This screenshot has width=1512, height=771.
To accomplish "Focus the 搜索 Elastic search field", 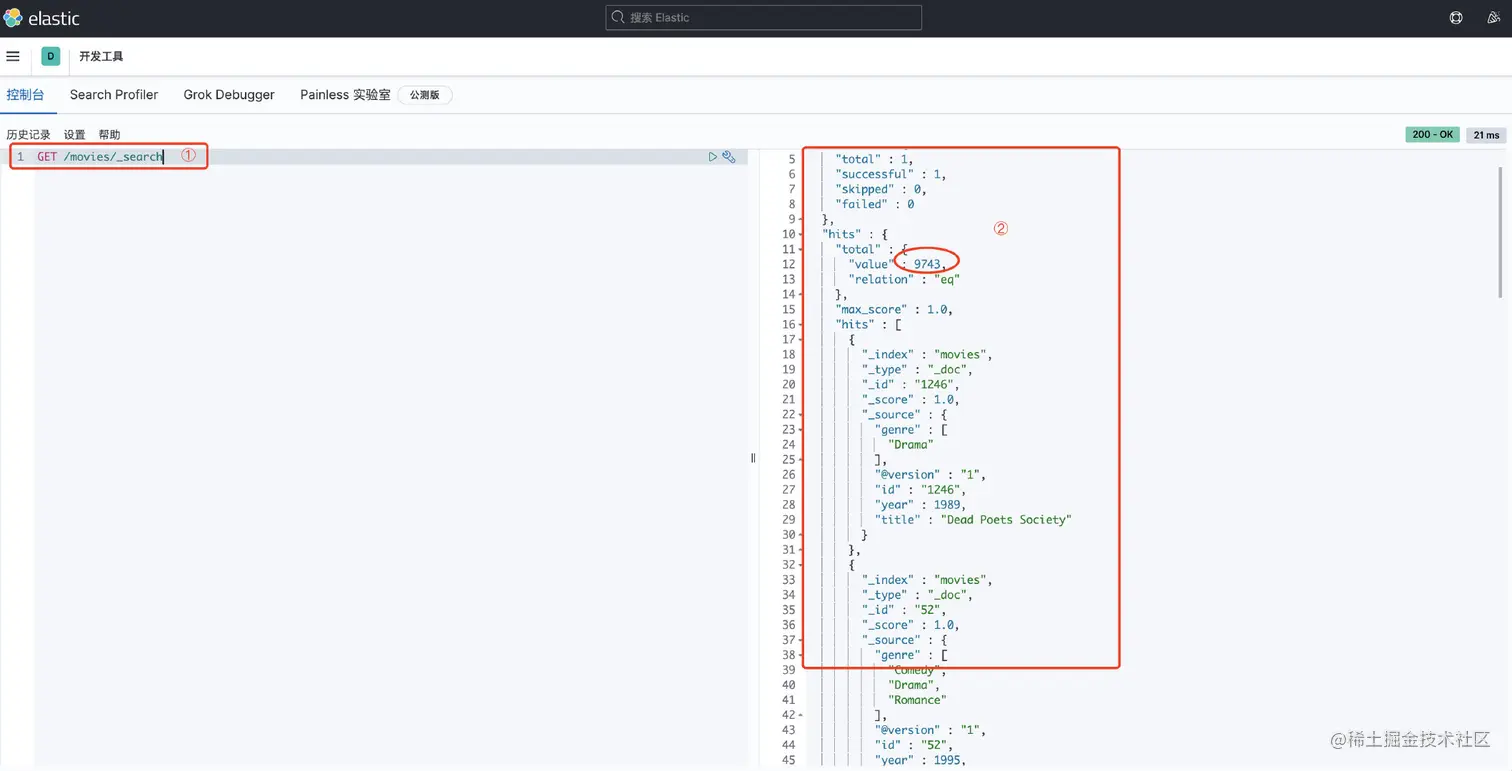I will click(764, 18).
